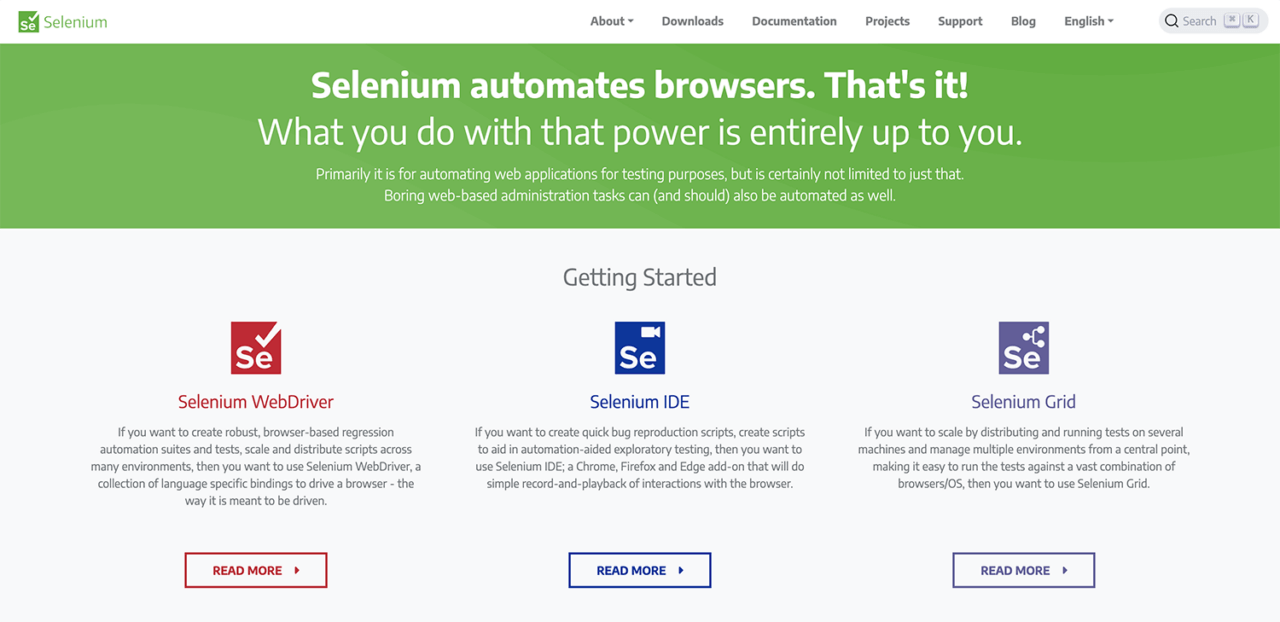Go to the Documentation section
This screenshot has width=1280, height=622.
pyautogui.click(x=794, y=21)
